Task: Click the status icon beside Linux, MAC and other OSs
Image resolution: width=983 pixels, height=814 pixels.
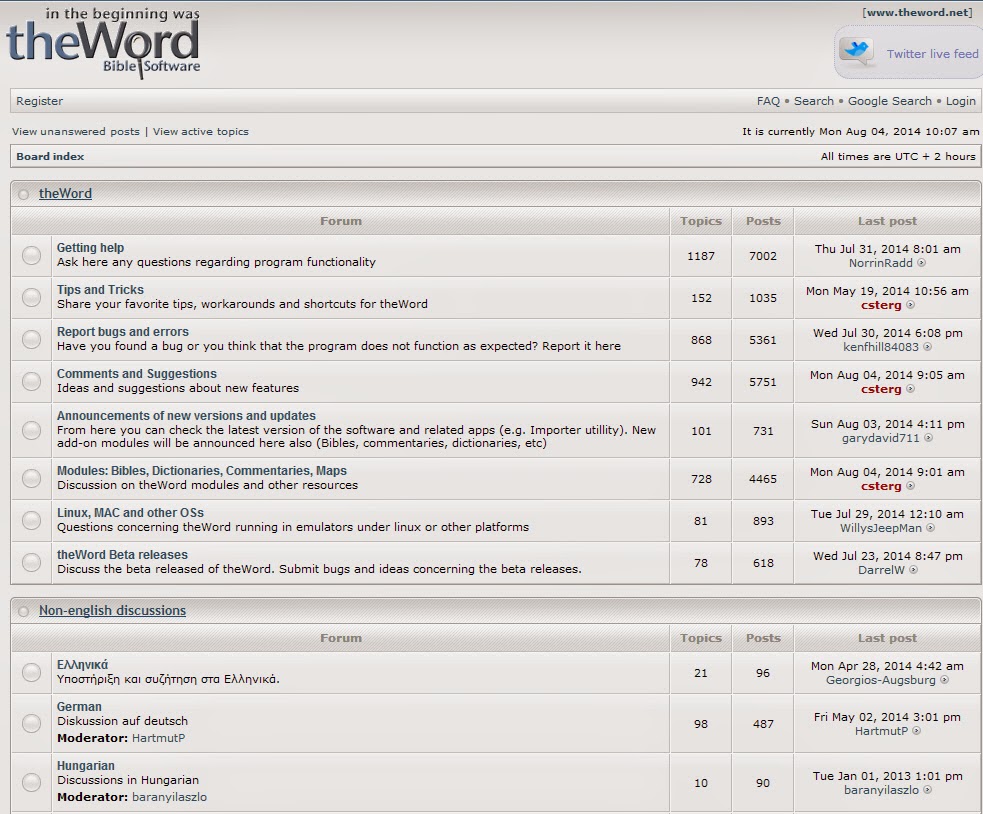Action: [31, 521]
